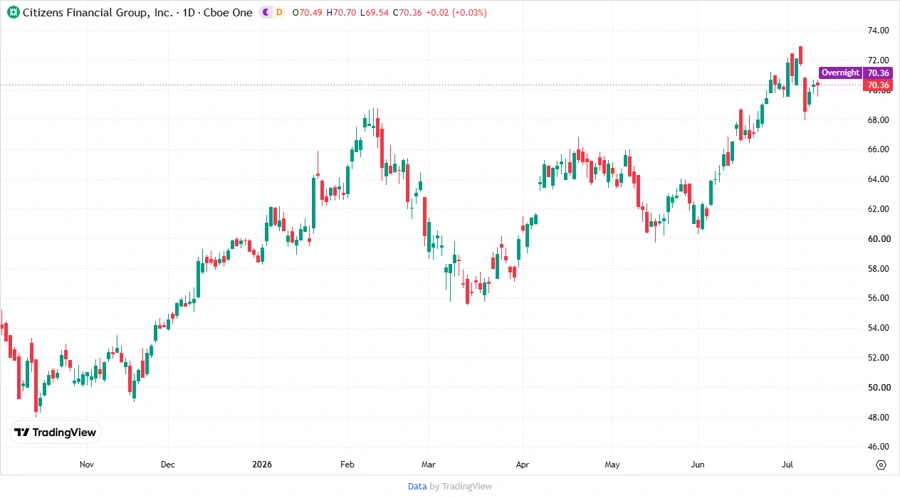900x498 pixels.
Task: Click the high value H70.70
Action: click(341, 13)
